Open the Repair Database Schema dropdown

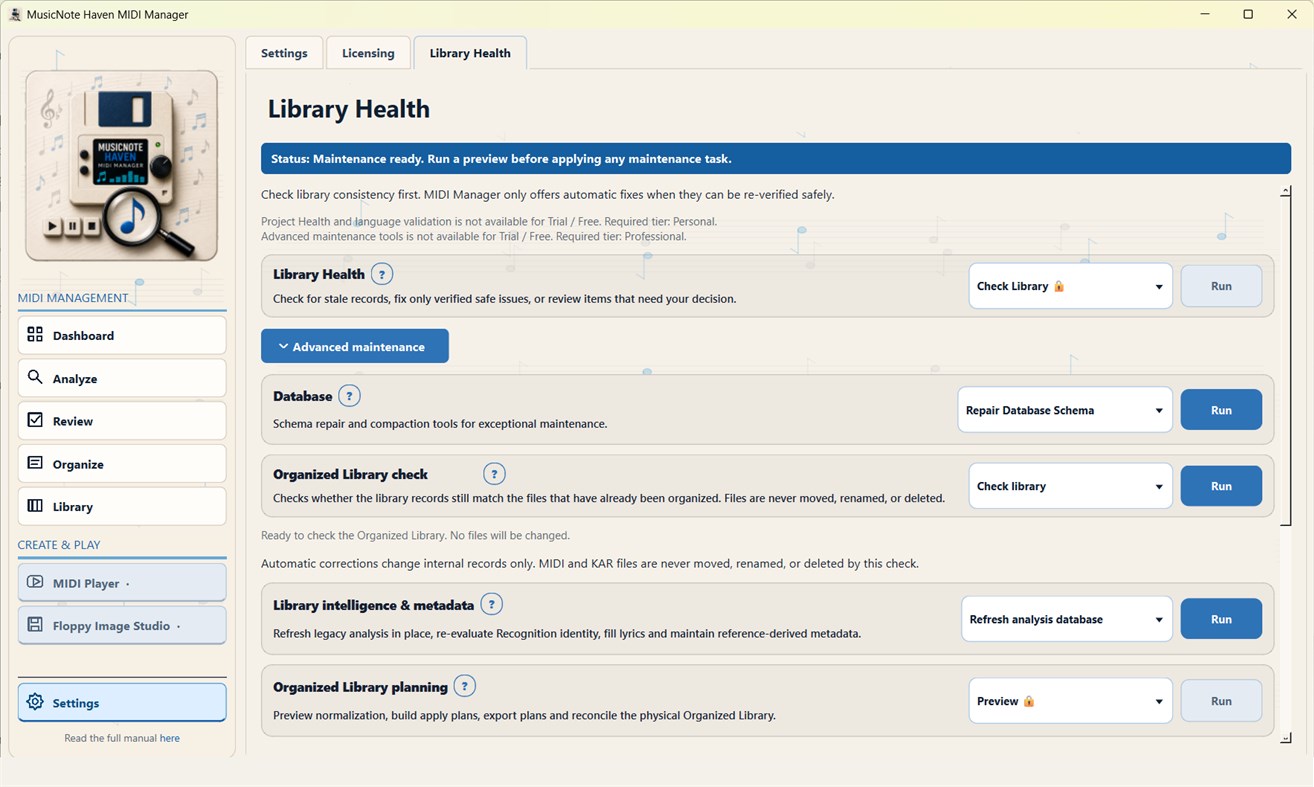[1065, 410]
